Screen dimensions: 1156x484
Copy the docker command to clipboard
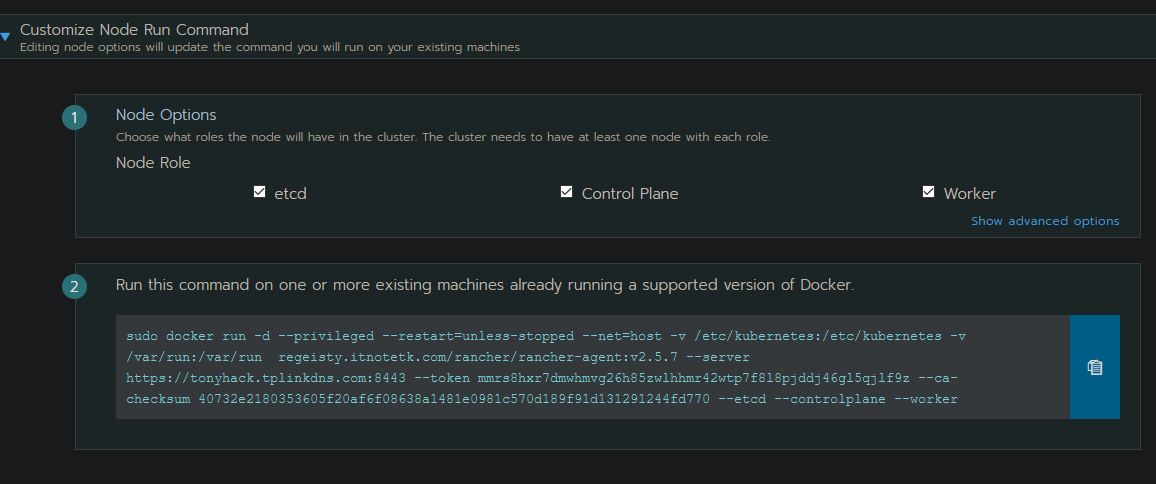coord(1094,367)
